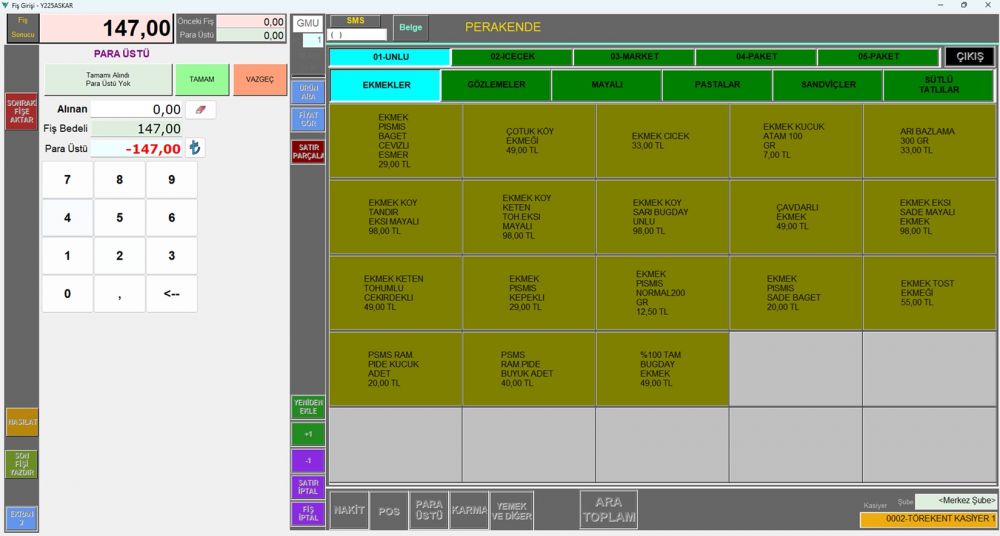Choose Tamamı Alındı Para Üstü Yok

[108, 79]
